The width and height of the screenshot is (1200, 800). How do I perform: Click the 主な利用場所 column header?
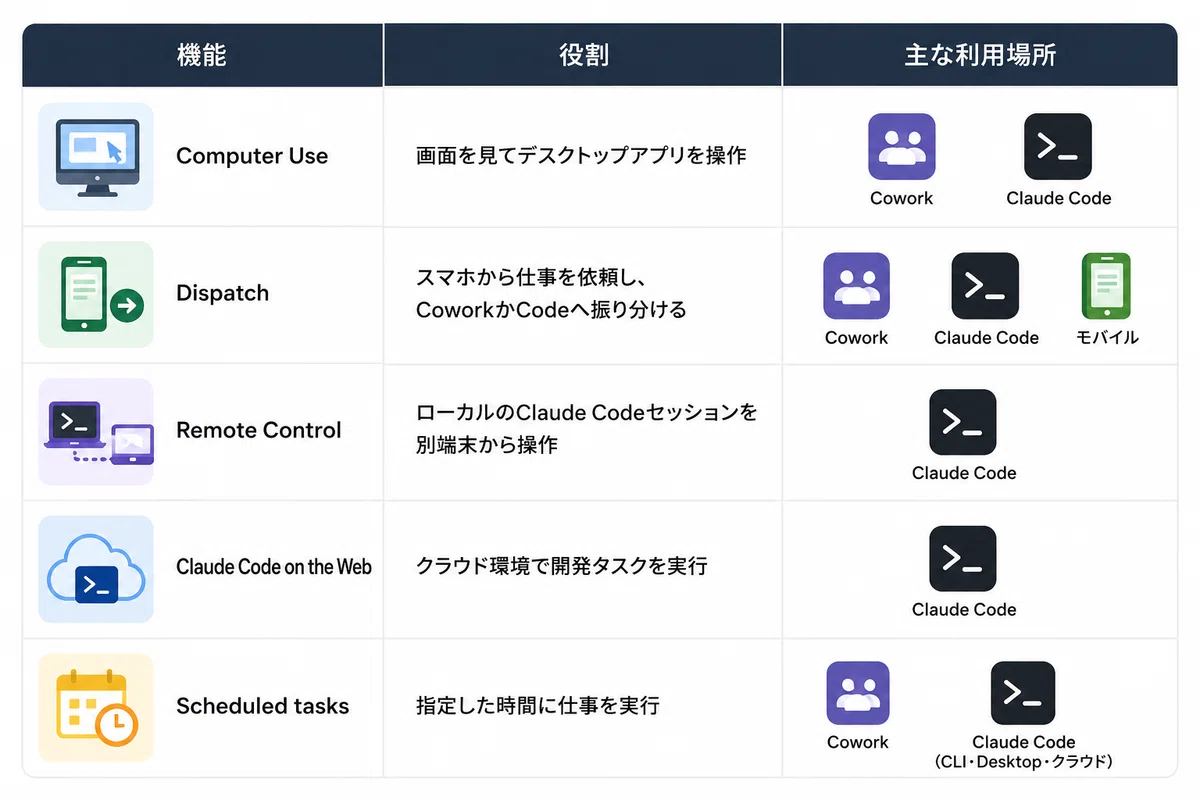[x=980, y=55]
